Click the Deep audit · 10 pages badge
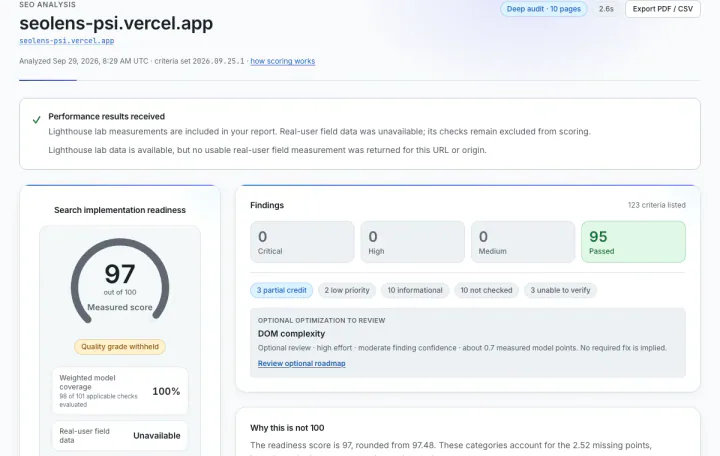The width and height of the screenshot is (720, 456). click(544, 9)
